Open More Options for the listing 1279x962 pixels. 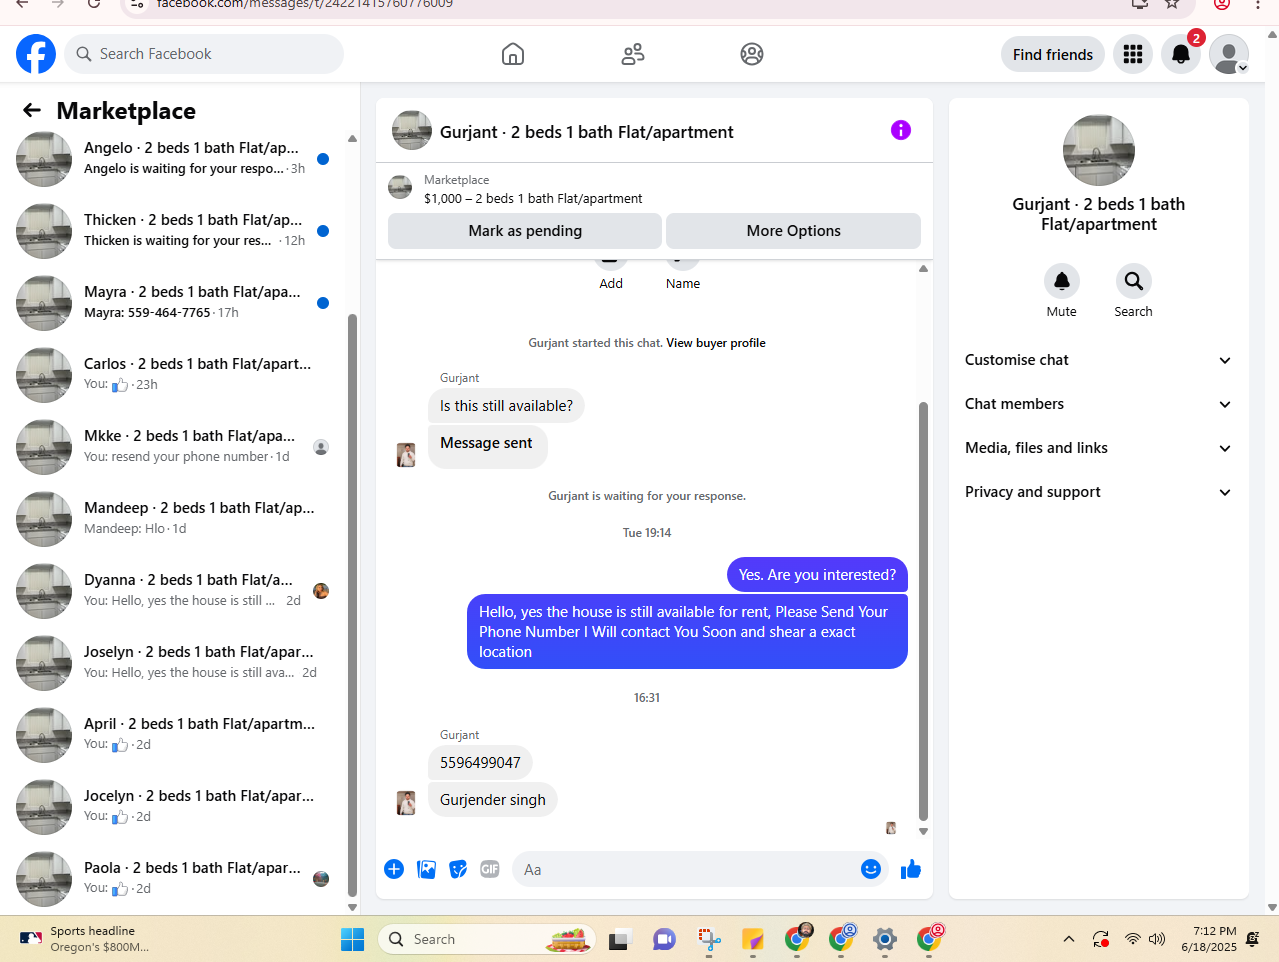[x=794, y=231]
